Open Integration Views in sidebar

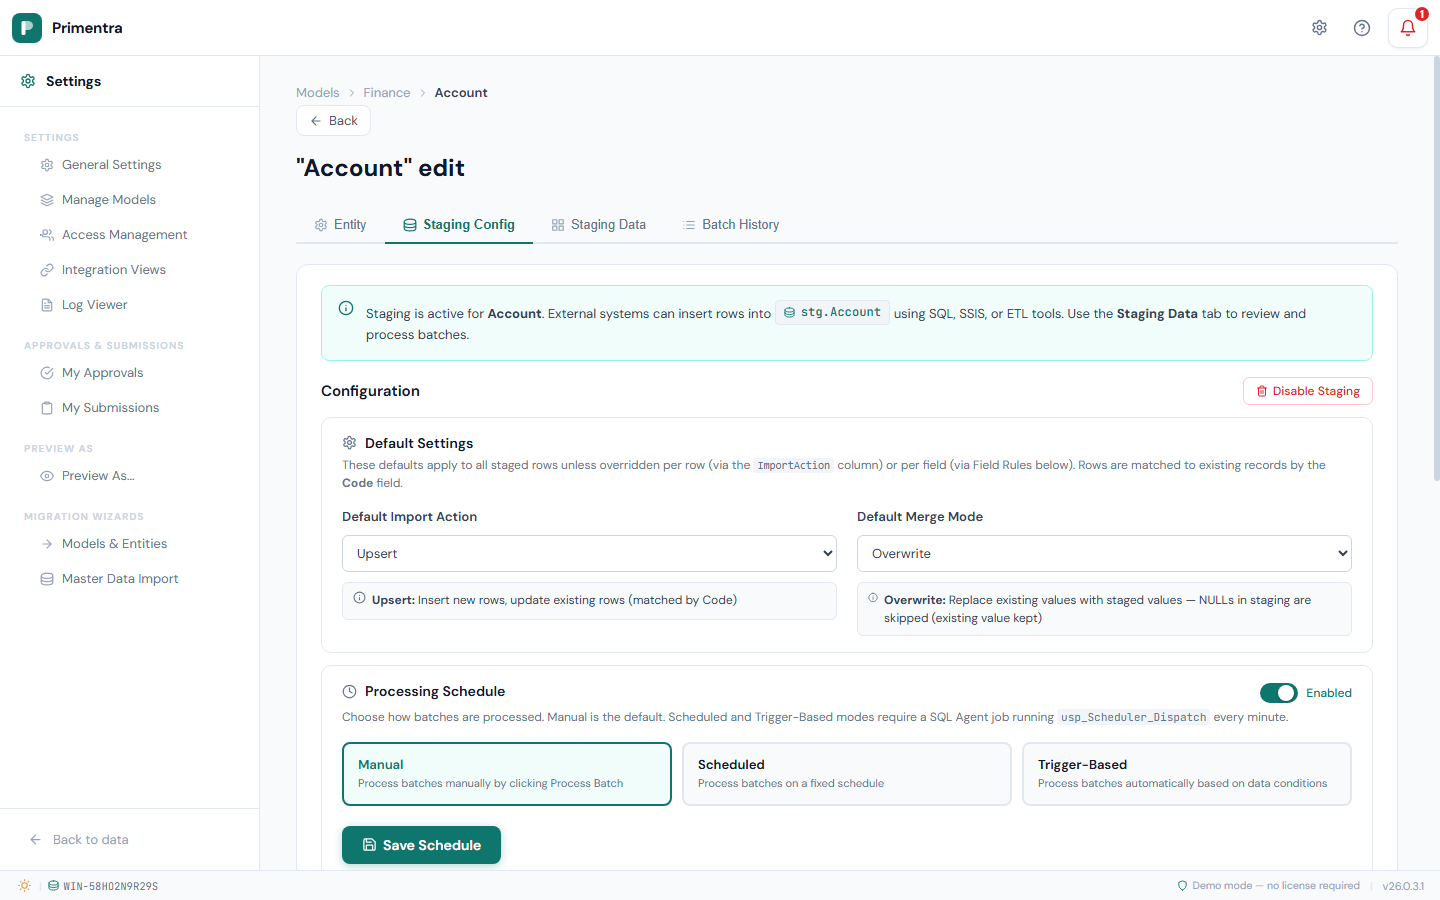pos(113,270)
